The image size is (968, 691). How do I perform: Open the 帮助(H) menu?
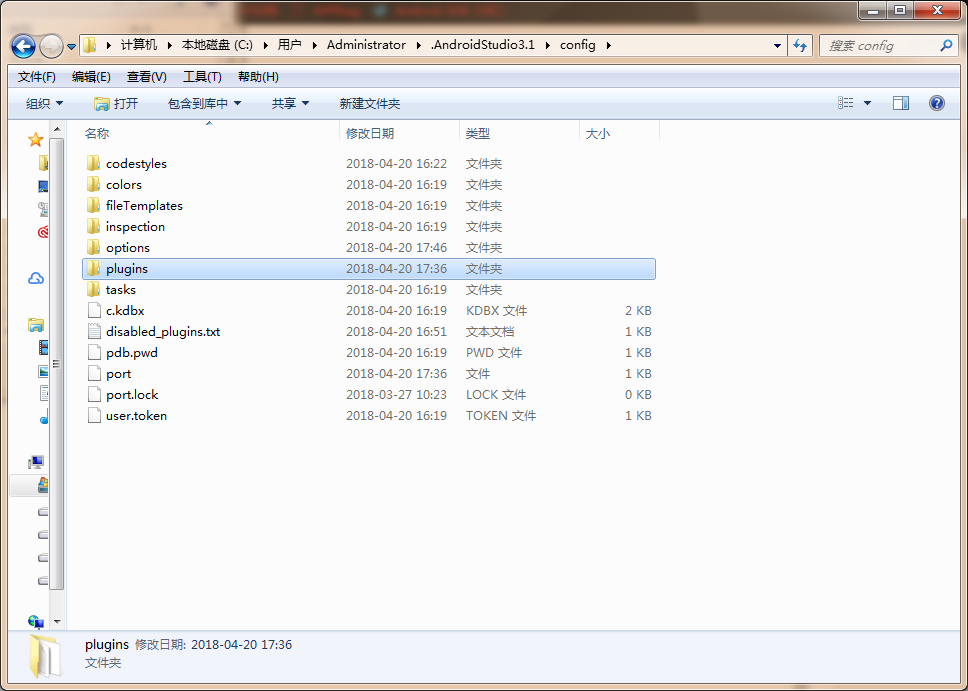point(258,77)
